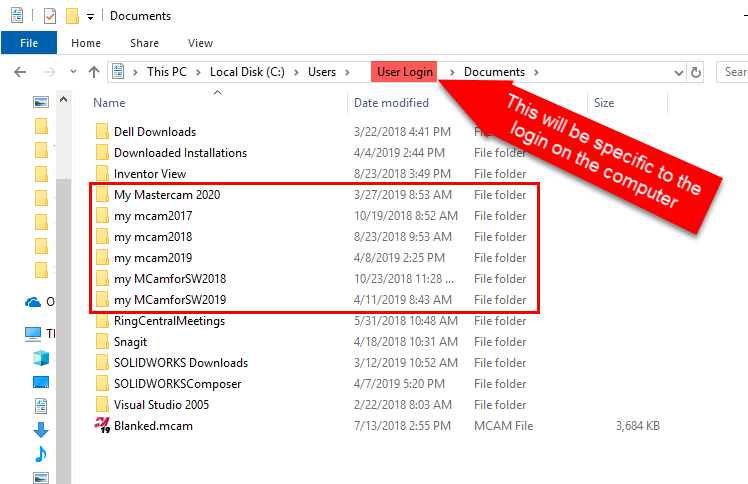Expand the chevron after This PC
This screenshot has height=484, width=748.
(198, 72)
